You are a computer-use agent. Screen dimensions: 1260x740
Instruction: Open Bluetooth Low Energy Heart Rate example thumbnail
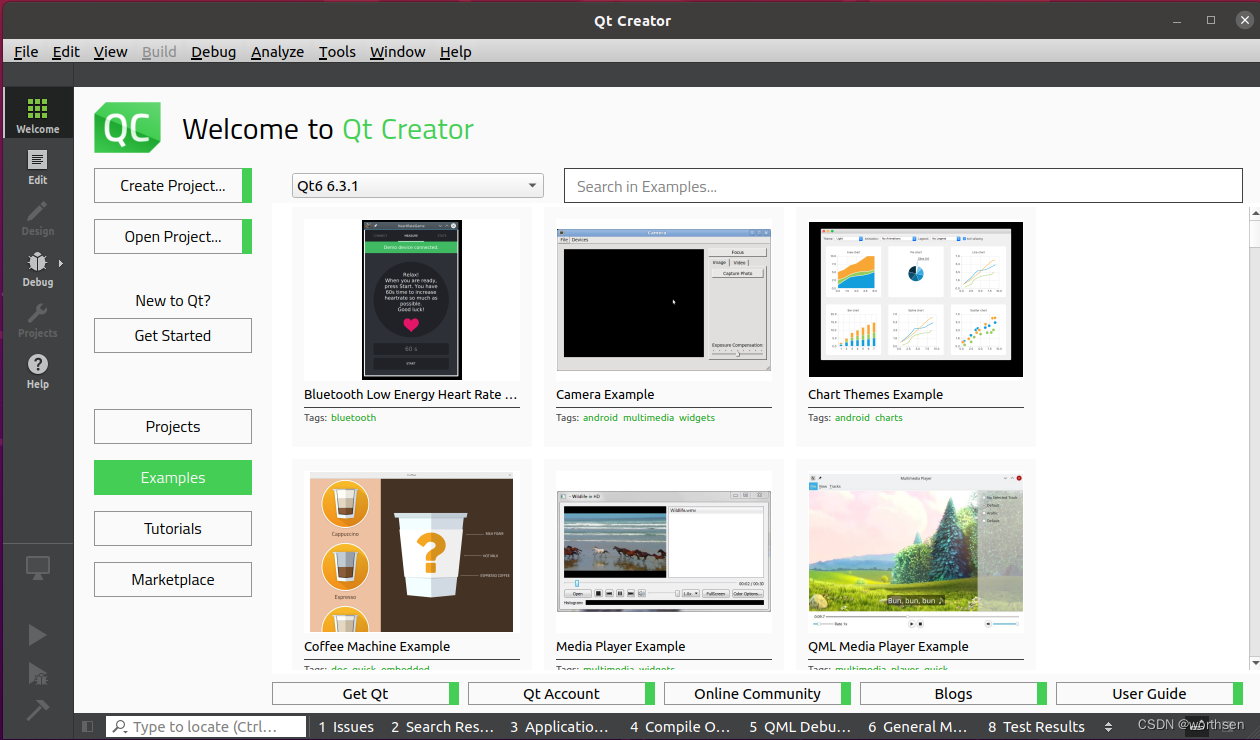click(412, 300)
